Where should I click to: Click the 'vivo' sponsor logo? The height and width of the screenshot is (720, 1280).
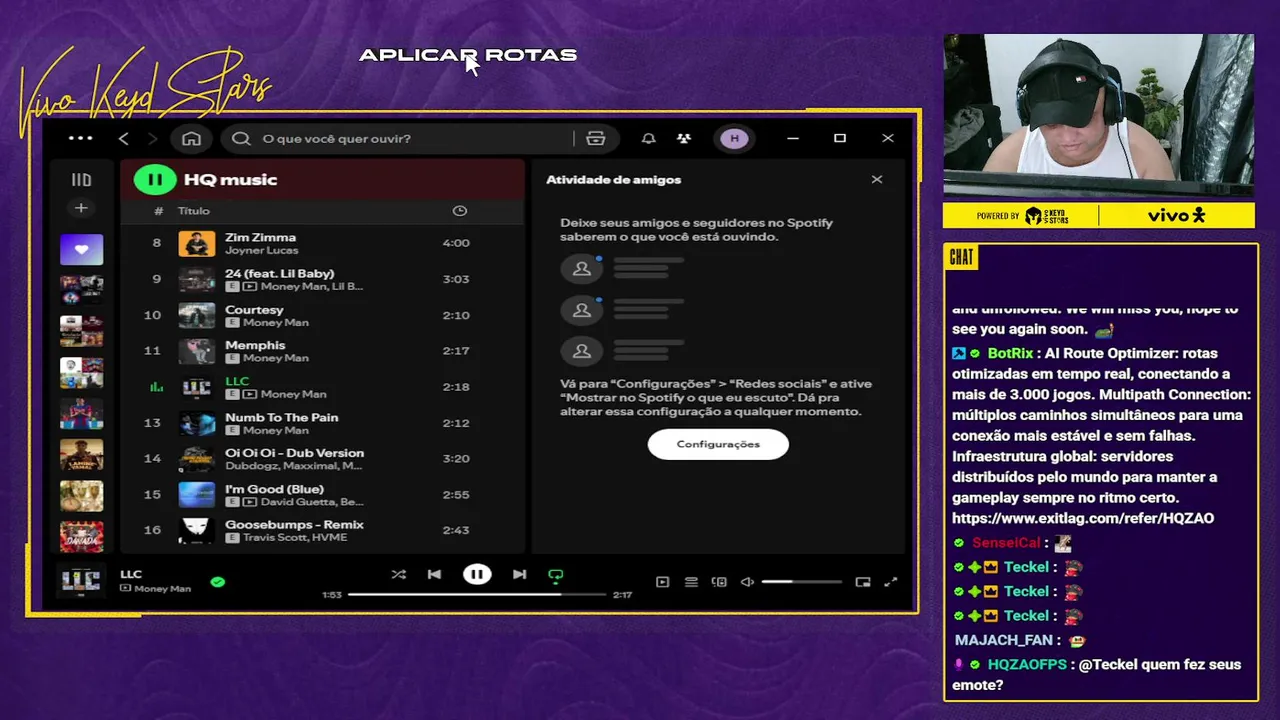pyautogui.click(x=1176, y=215)
